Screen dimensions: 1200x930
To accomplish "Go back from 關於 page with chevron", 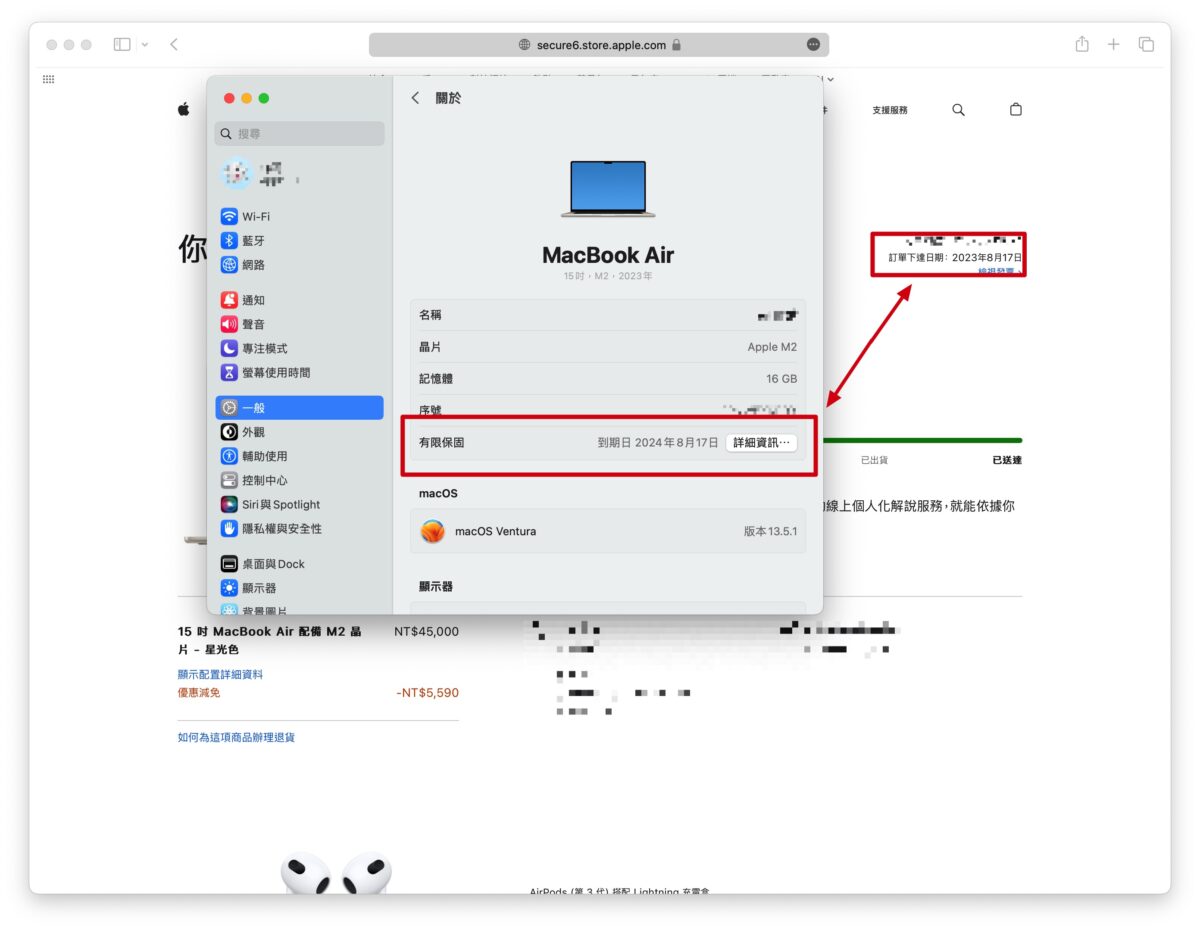I will click(x=416, y=98).
